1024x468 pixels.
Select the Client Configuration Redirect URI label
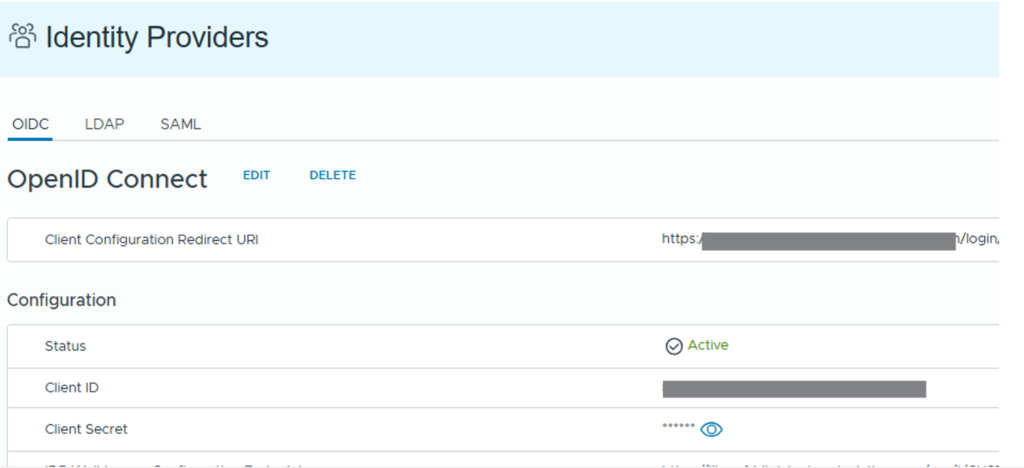[151, 240]
